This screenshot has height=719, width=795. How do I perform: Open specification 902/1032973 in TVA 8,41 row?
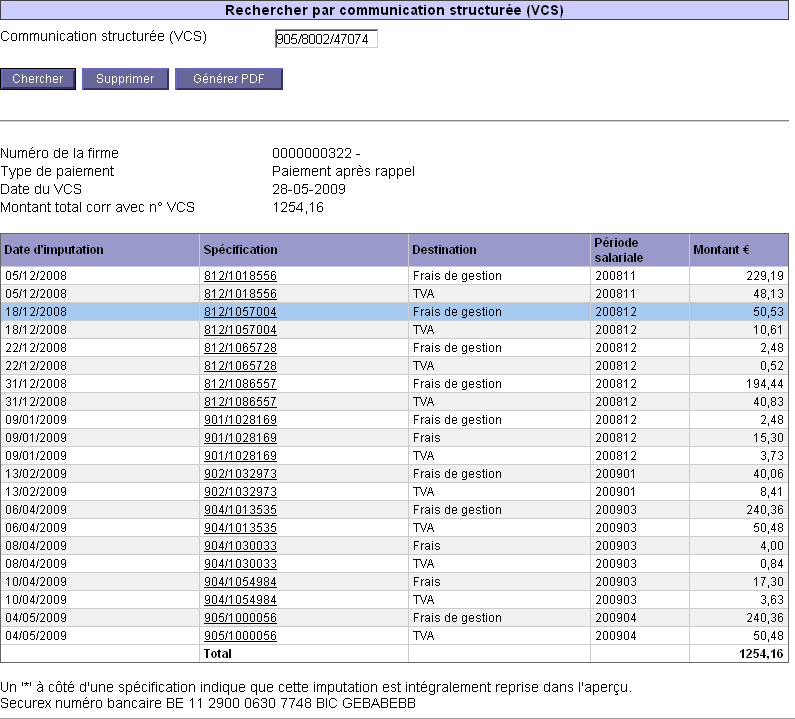pyautogui.click(x=240, y=492)
